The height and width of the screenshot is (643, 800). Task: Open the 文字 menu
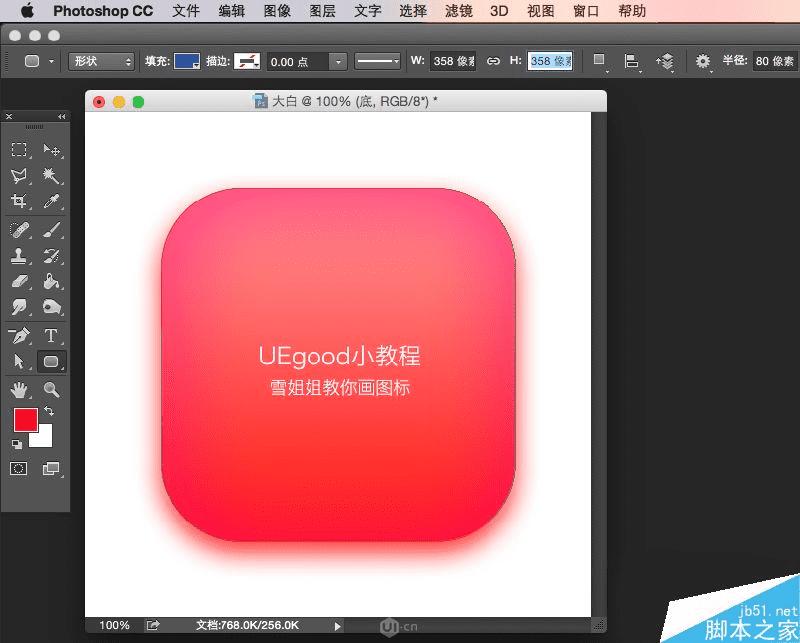(367, 11)
